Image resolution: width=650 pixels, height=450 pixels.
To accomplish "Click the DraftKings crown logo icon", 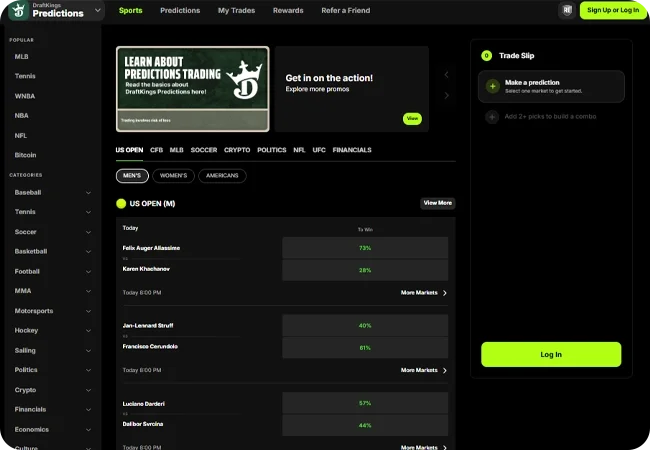I will (18, 10).
